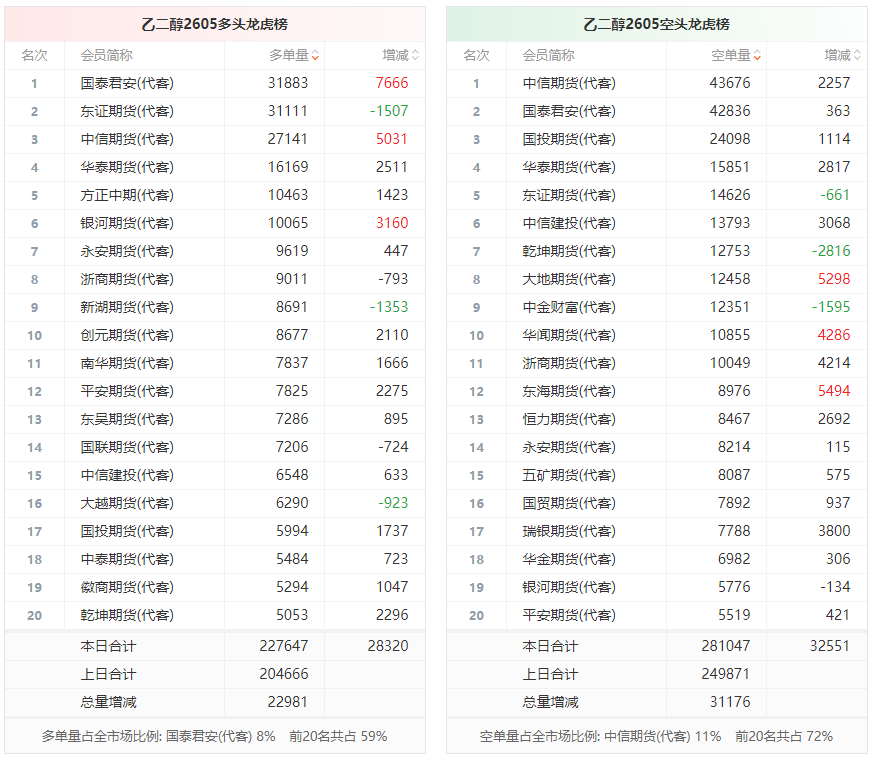Click 五矿期货(代客) member name
The width and height of the screenshot is (873, 759).
569,475
